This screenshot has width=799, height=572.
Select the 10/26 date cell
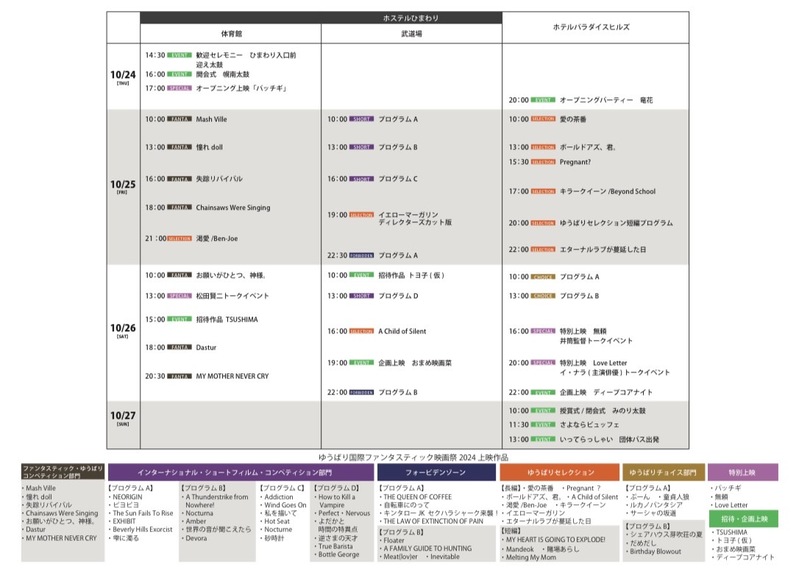pyautogui.click(x=123, y=330)
